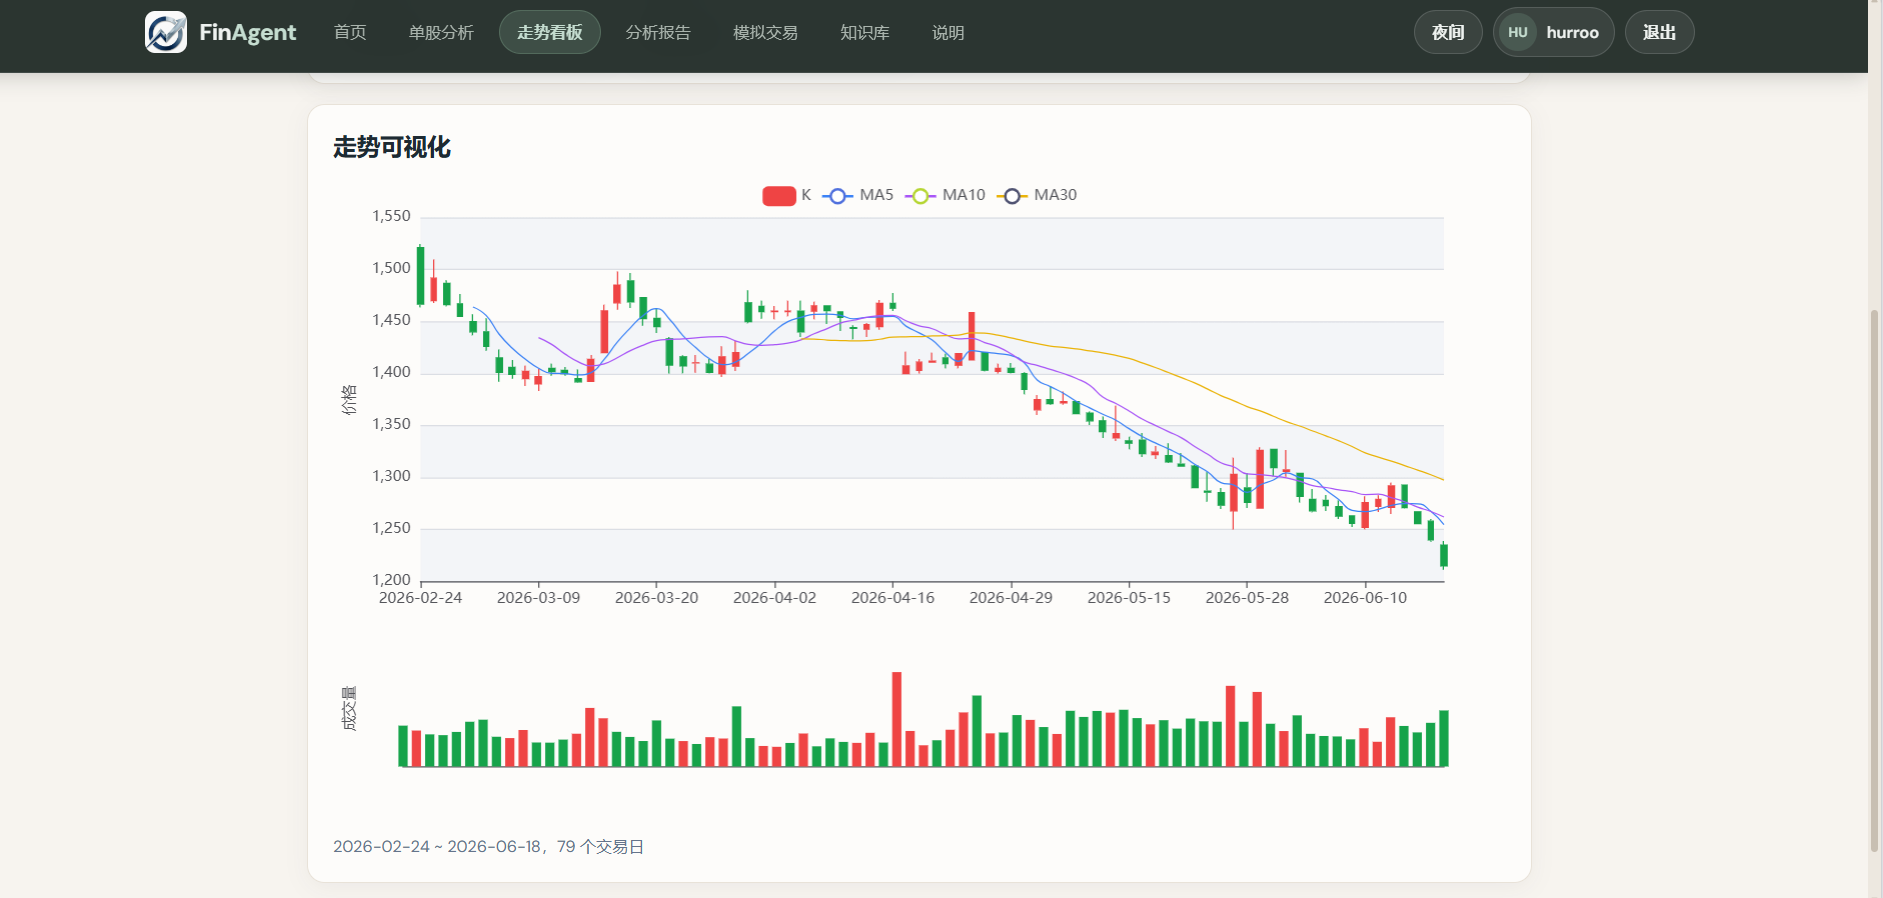This screenshot has height=898, width=1883.
Task: Open the 首页 home page
Action: tap(350, 32)
